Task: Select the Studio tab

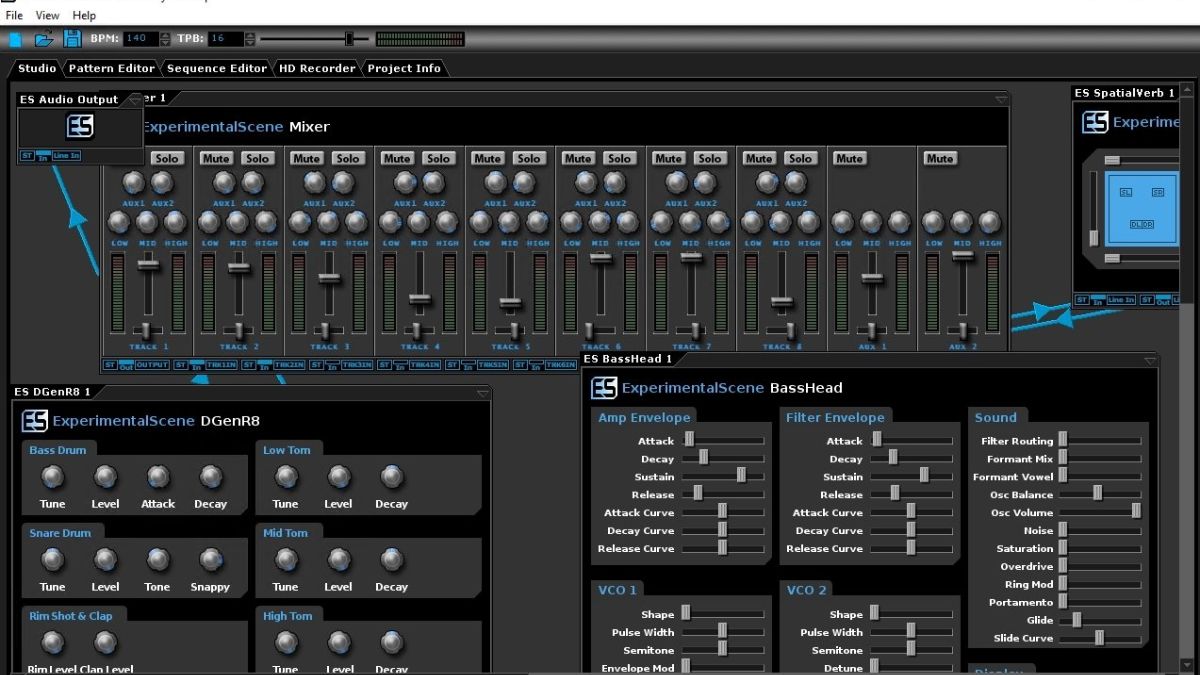Action: point(37,68)
